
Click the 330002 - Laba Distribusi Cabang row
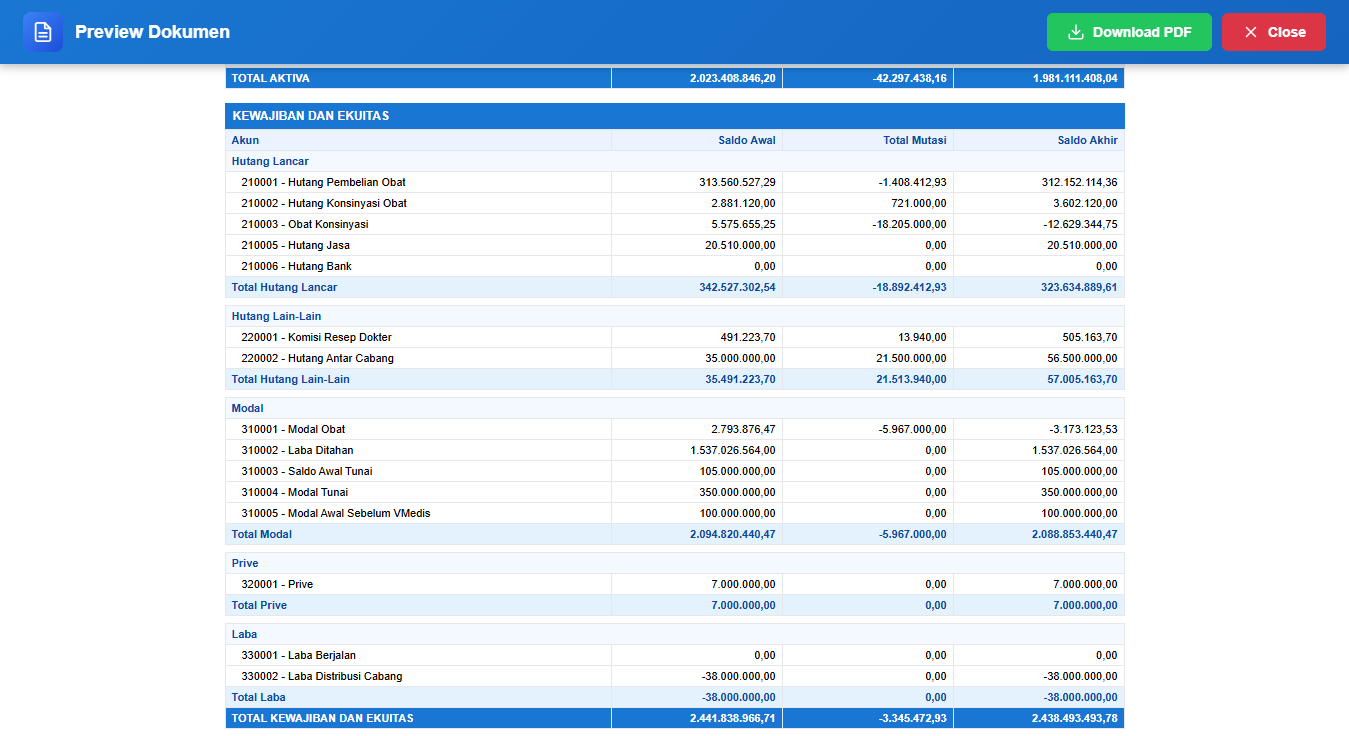click(x=675, y=676)
